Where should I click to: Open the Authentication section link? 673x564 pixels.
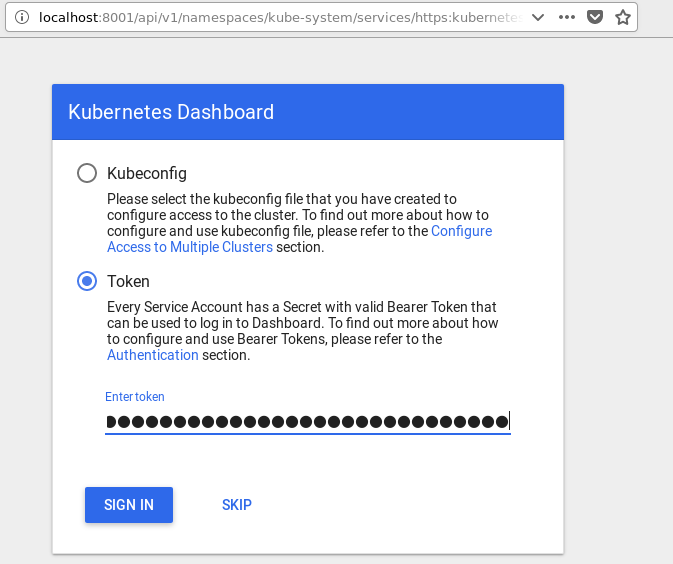click(153, 355)
